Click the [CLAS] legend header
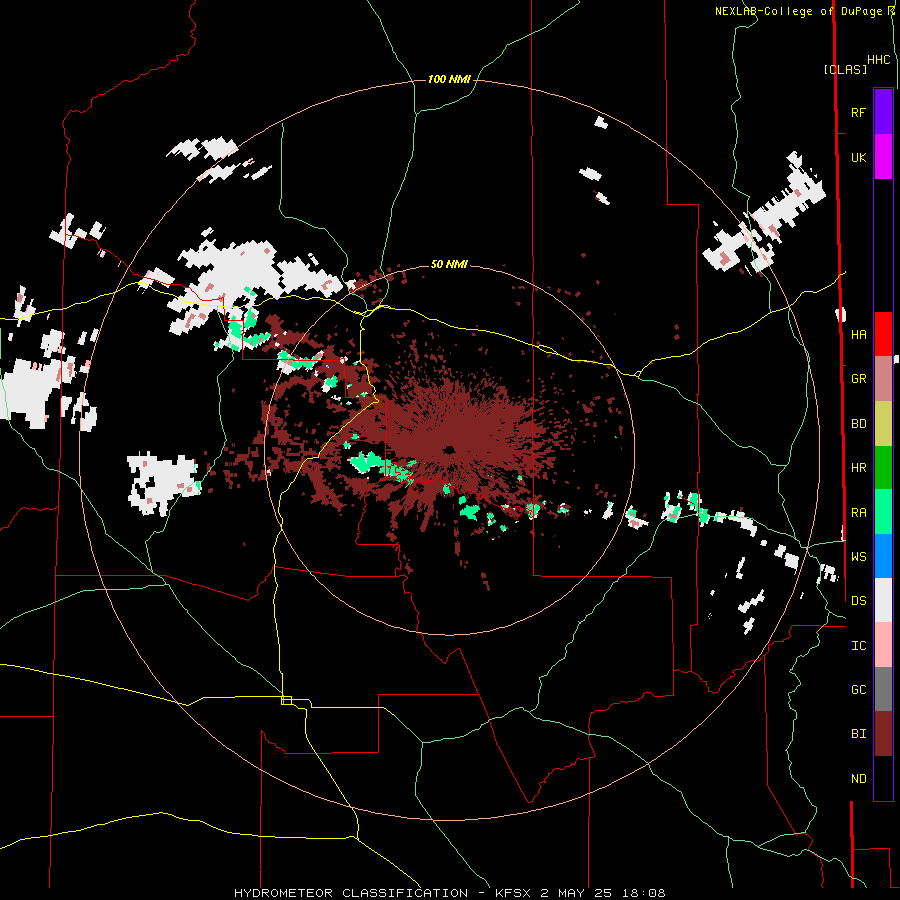The image size is (900, 900). click(845, 69)
